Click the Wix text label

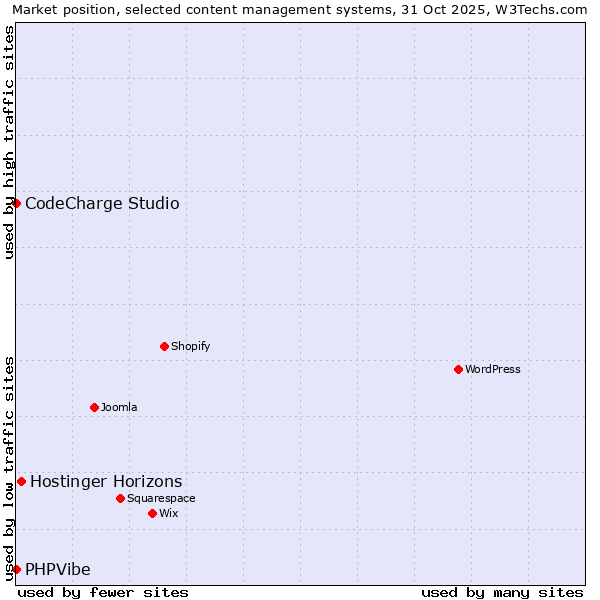pyautogui.click(x=168, y=513)
